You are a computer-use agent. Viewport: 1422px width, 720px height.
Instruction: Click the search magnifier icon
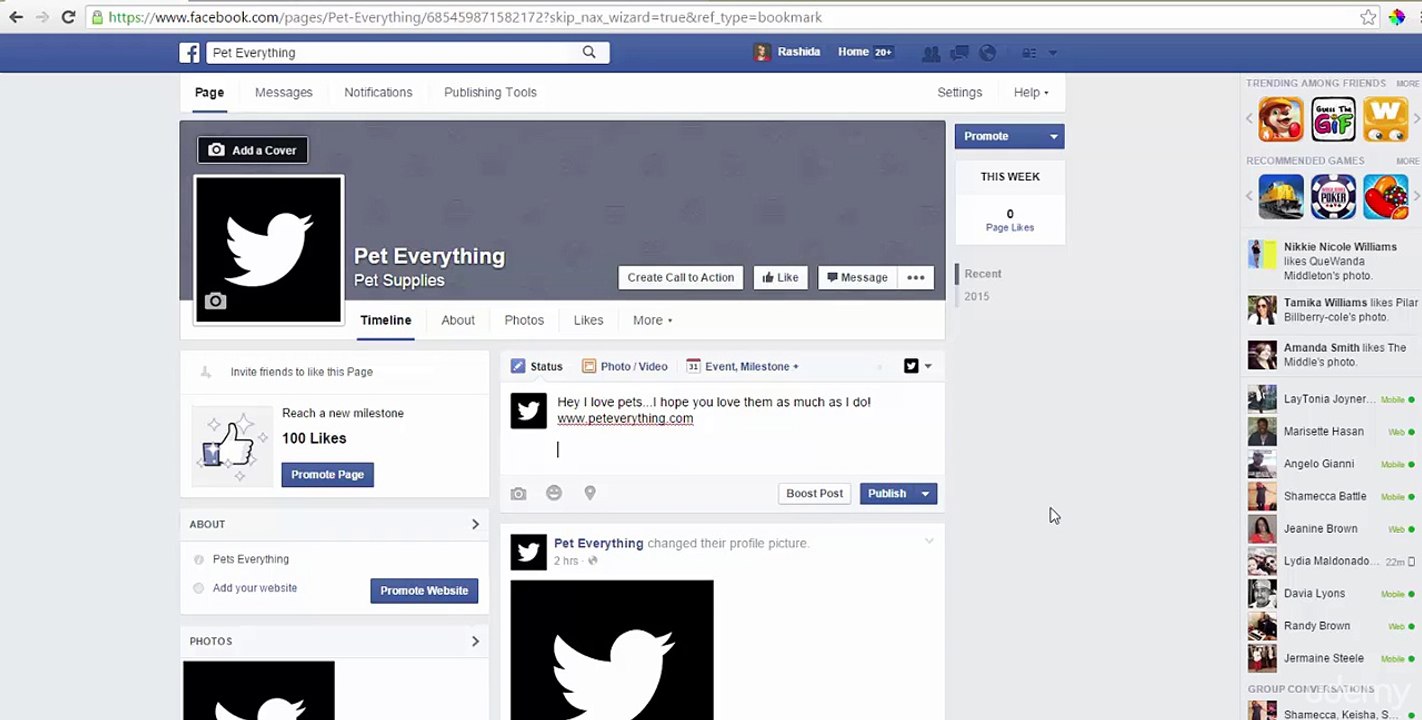589,52
